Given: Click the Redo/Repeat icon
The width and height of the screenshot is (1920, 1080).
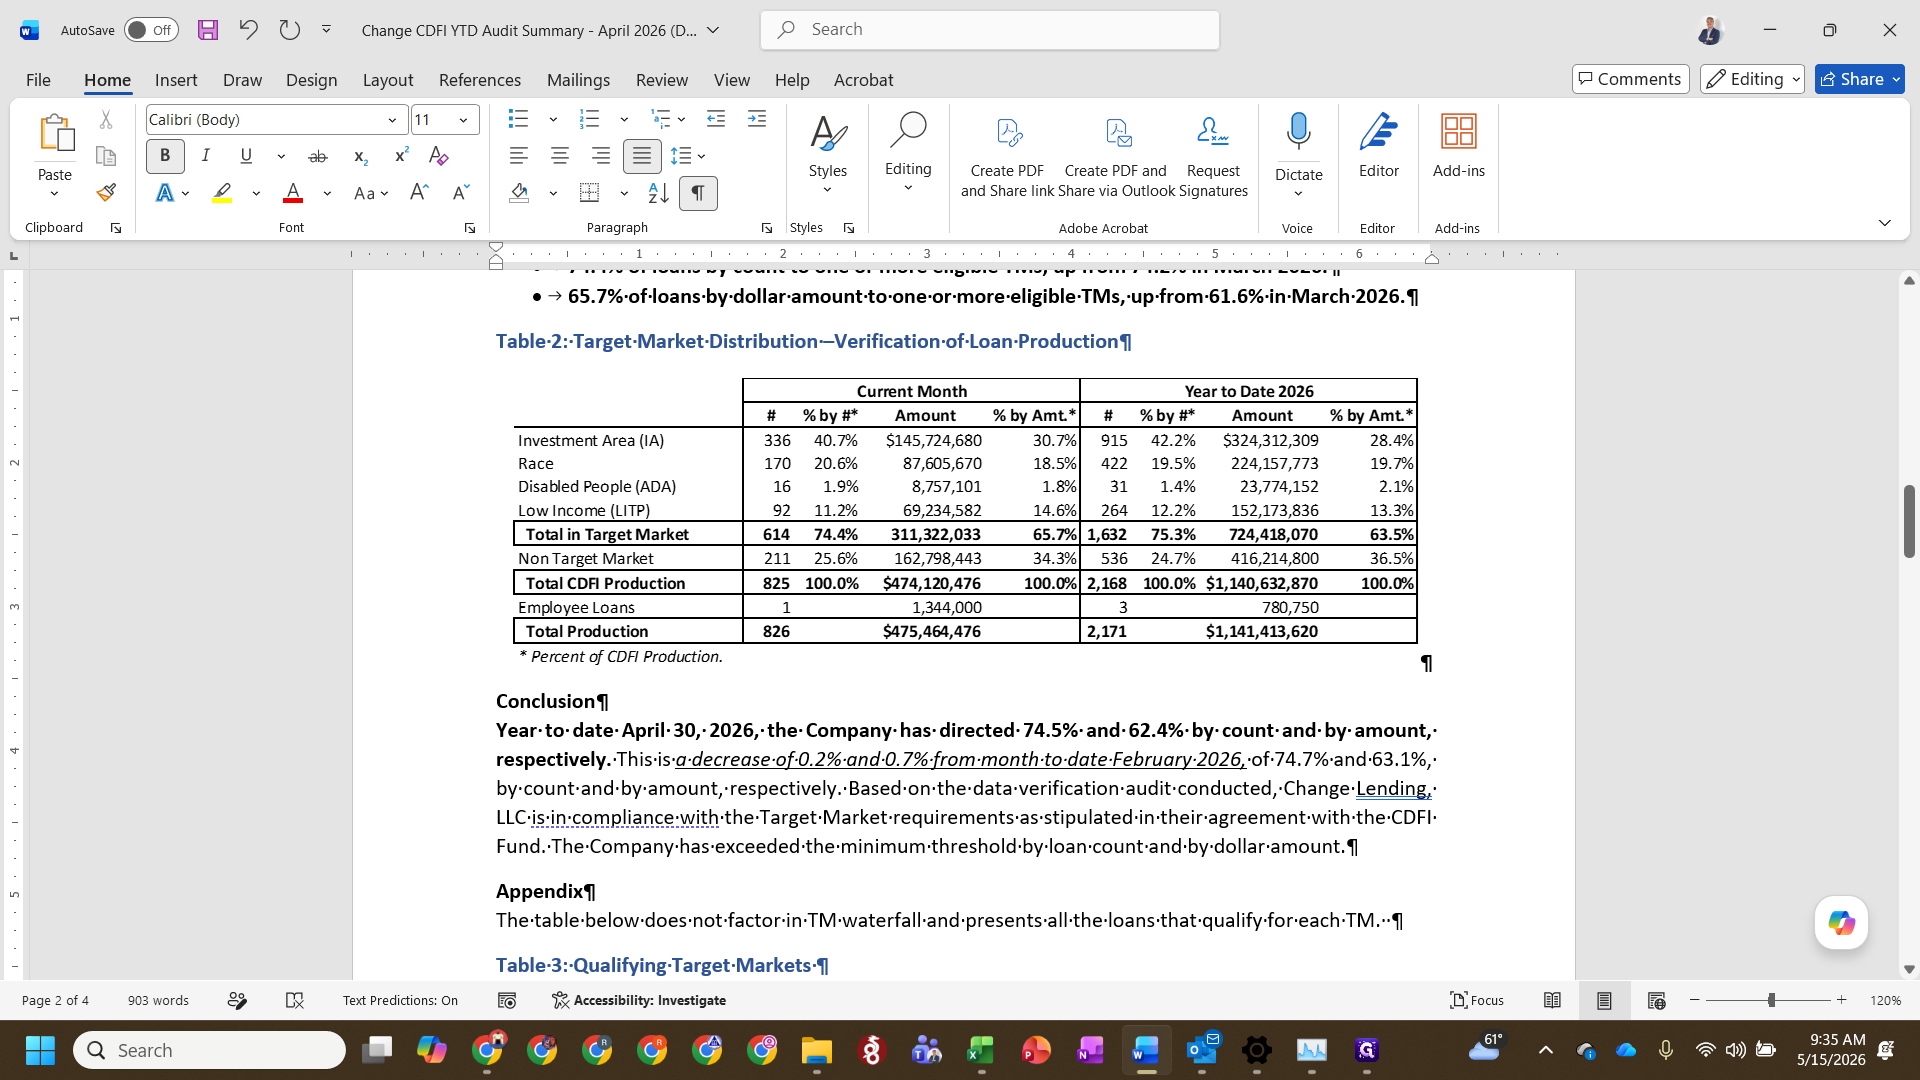Looking at the screenshot, I should (x=289, y=30).
